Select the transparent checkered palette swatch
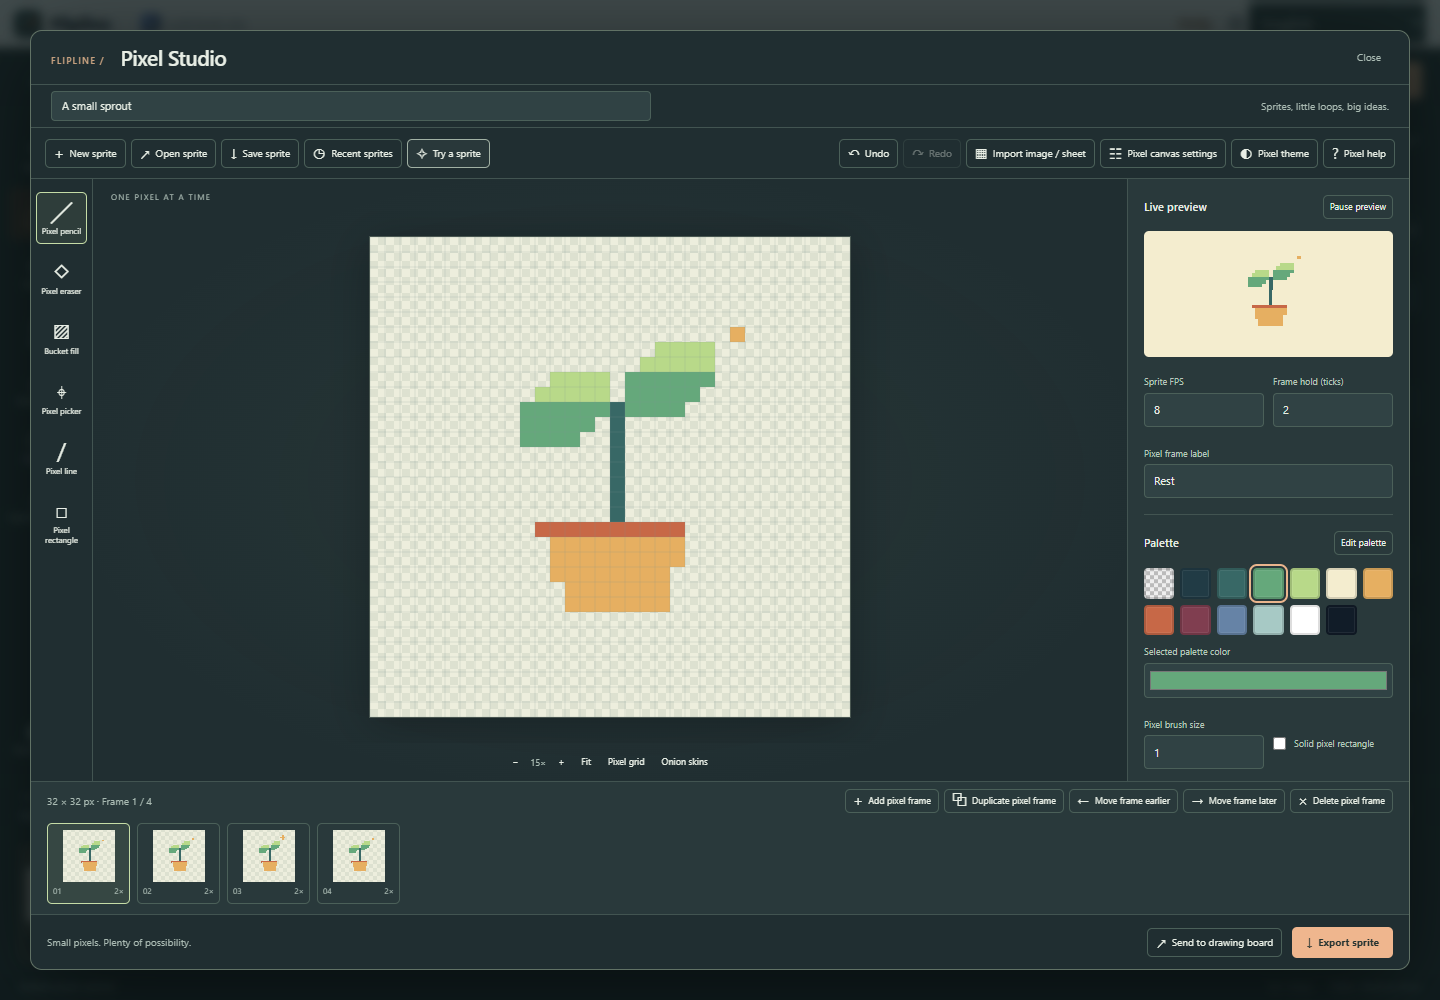The image size is (1440, 1000). click(1159, 583)
